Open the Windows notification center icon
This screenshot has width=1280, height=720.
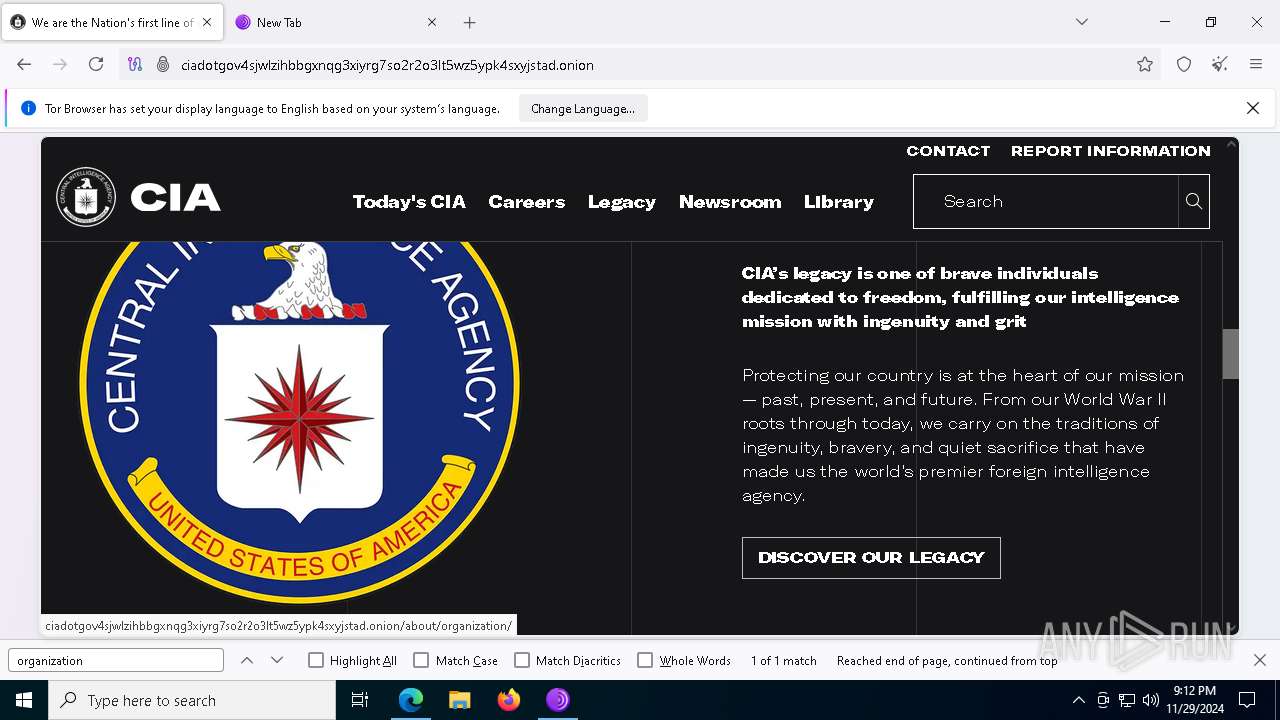click(x=1247, y=700)
